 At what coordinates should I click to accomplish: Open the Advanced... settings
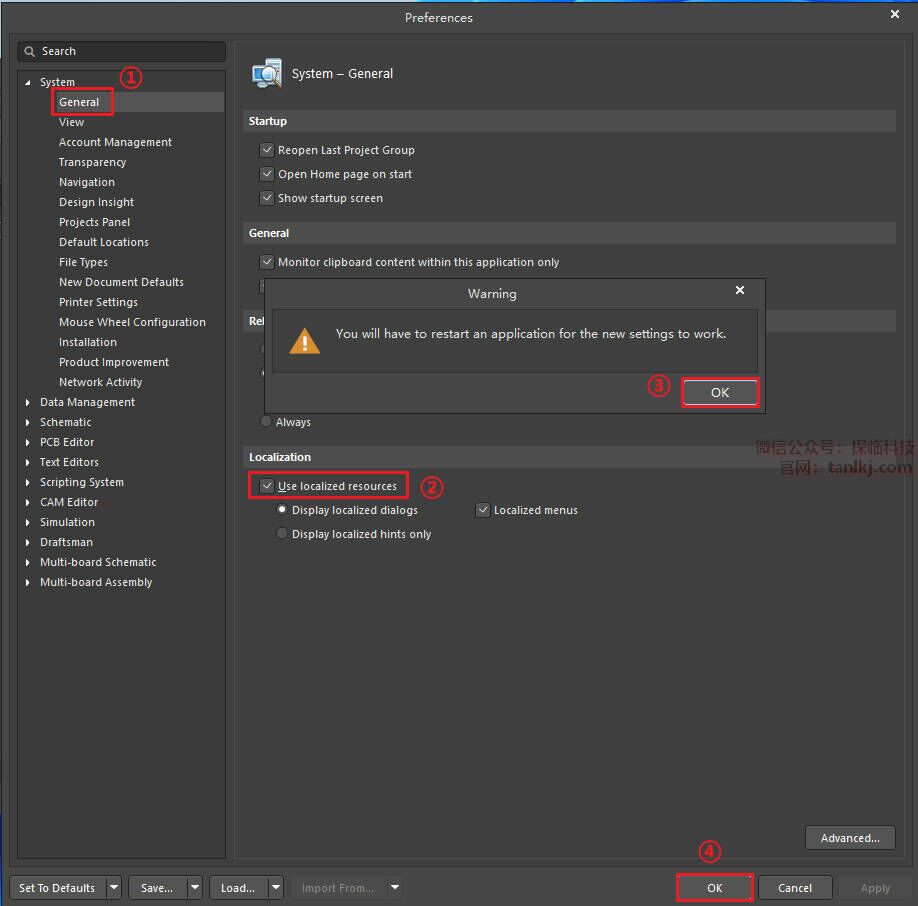[850, 838]
